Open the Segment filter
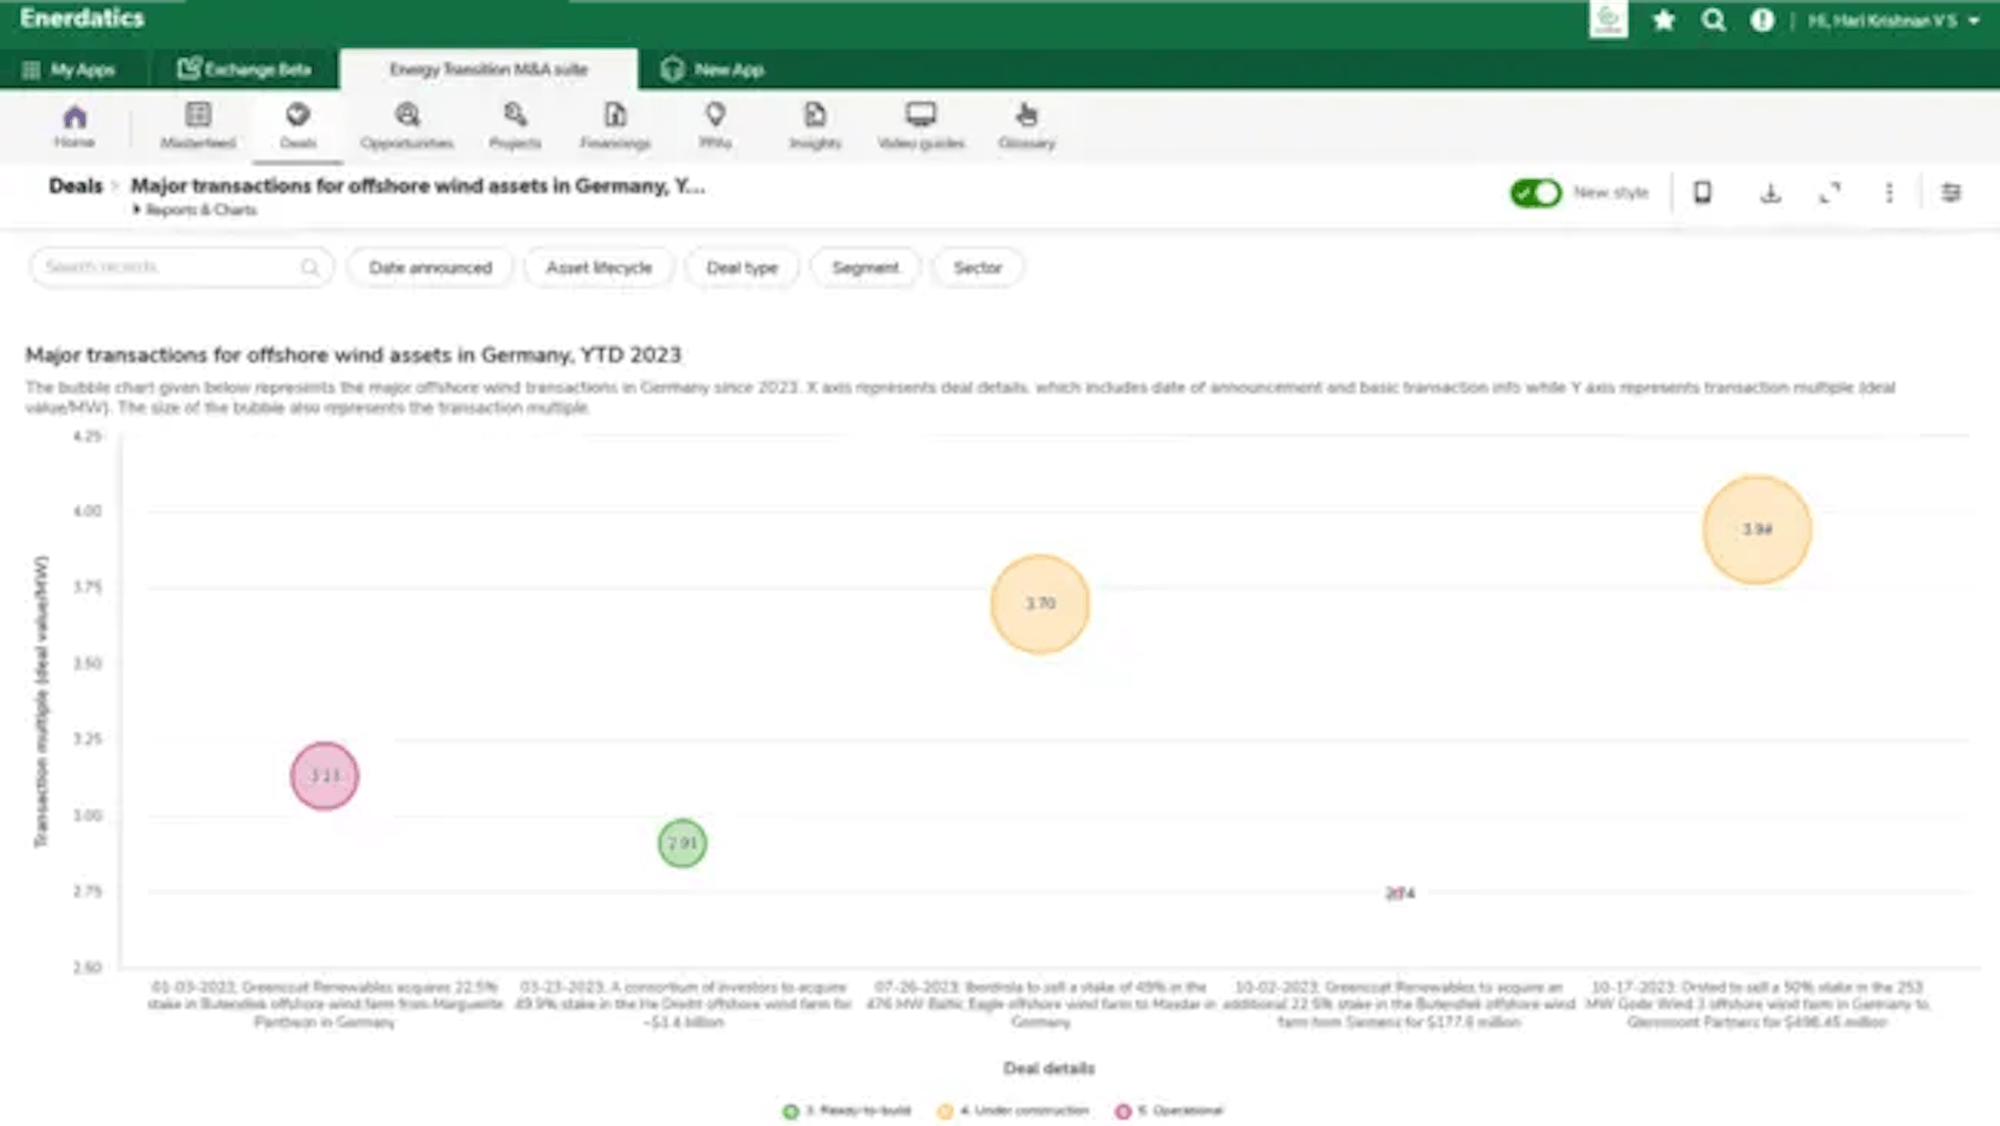 pos(865,267)
